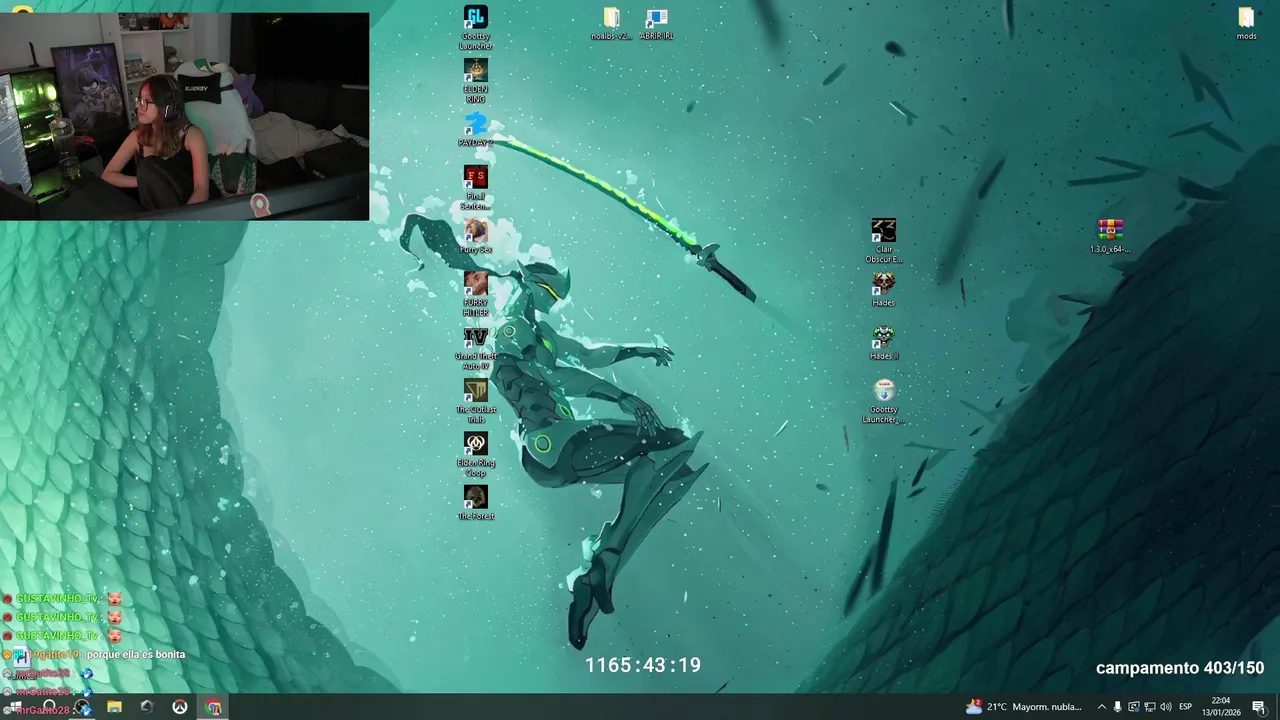Select the Clair Obscur Expedition shortcut
The height and width of the screenshot is (720, 1280).
click(883, 241)
